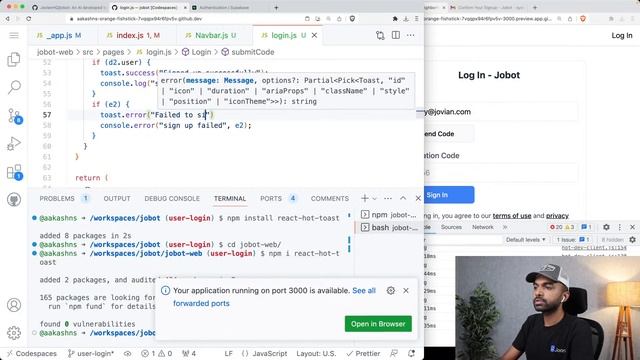Screen dimensions: 640x360
Task: Click the verification code input field
Action: (501, 173)
